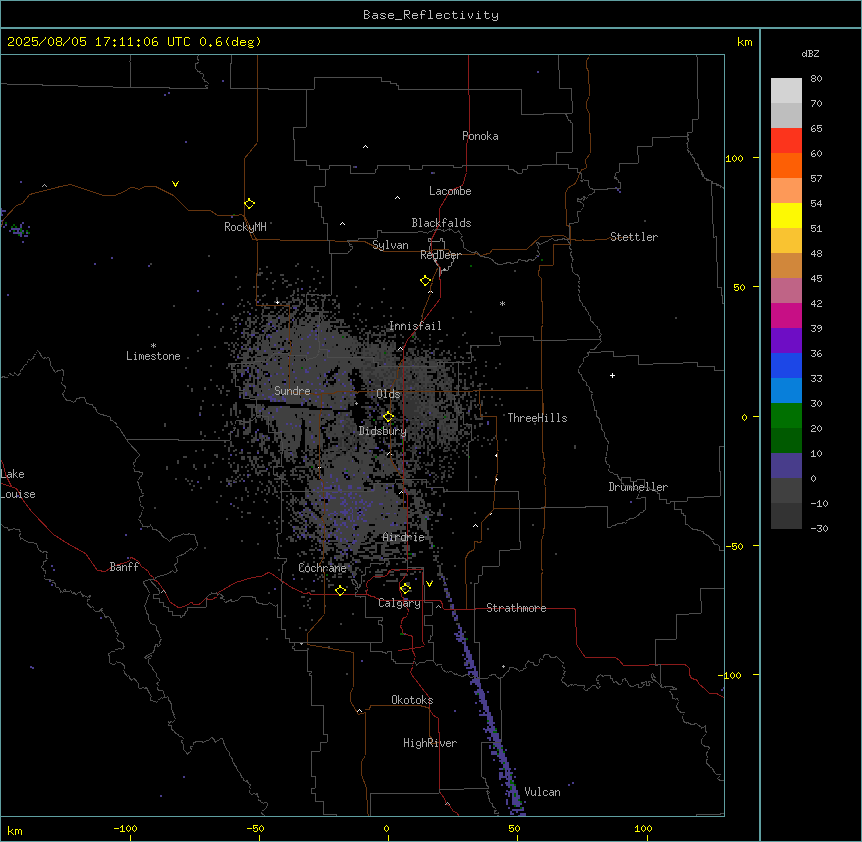Click the Strathmore city label
Image resolution: width=862 pixels, height=842 pixels.
(516, 608)
